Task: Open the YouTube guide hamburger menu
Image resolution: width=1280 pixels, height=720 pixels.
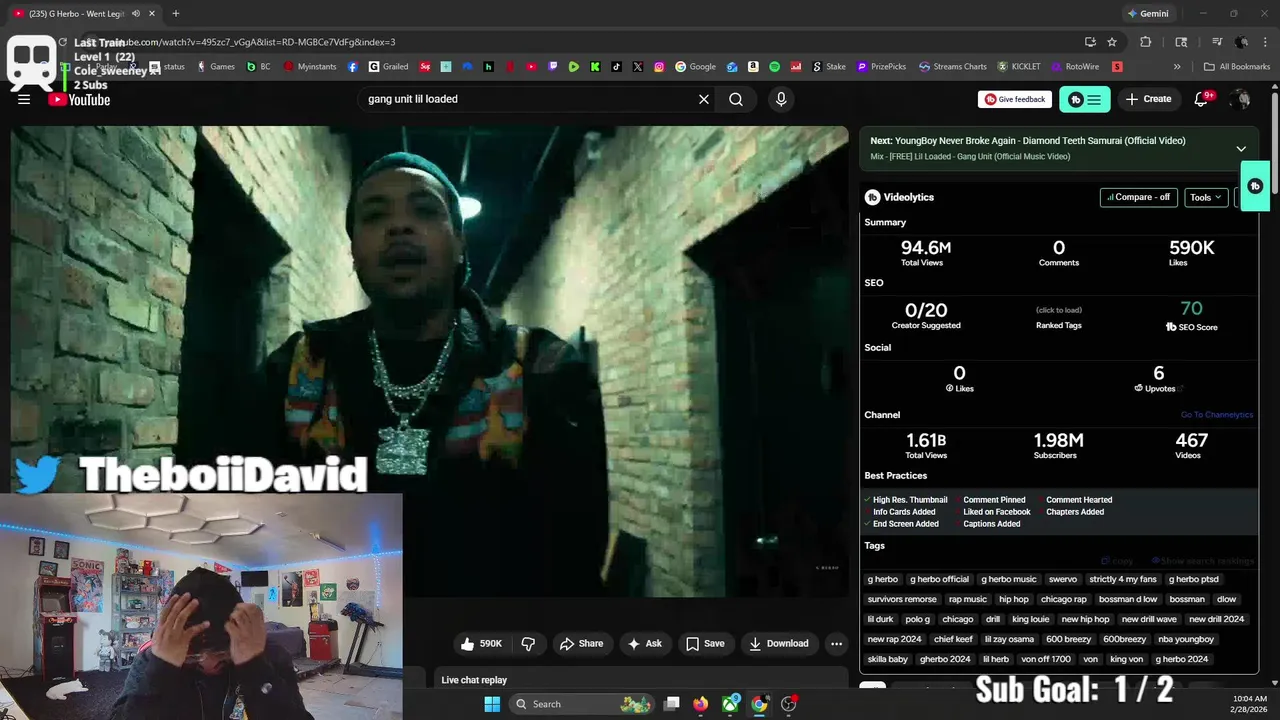Action: (x=24, y=99)
